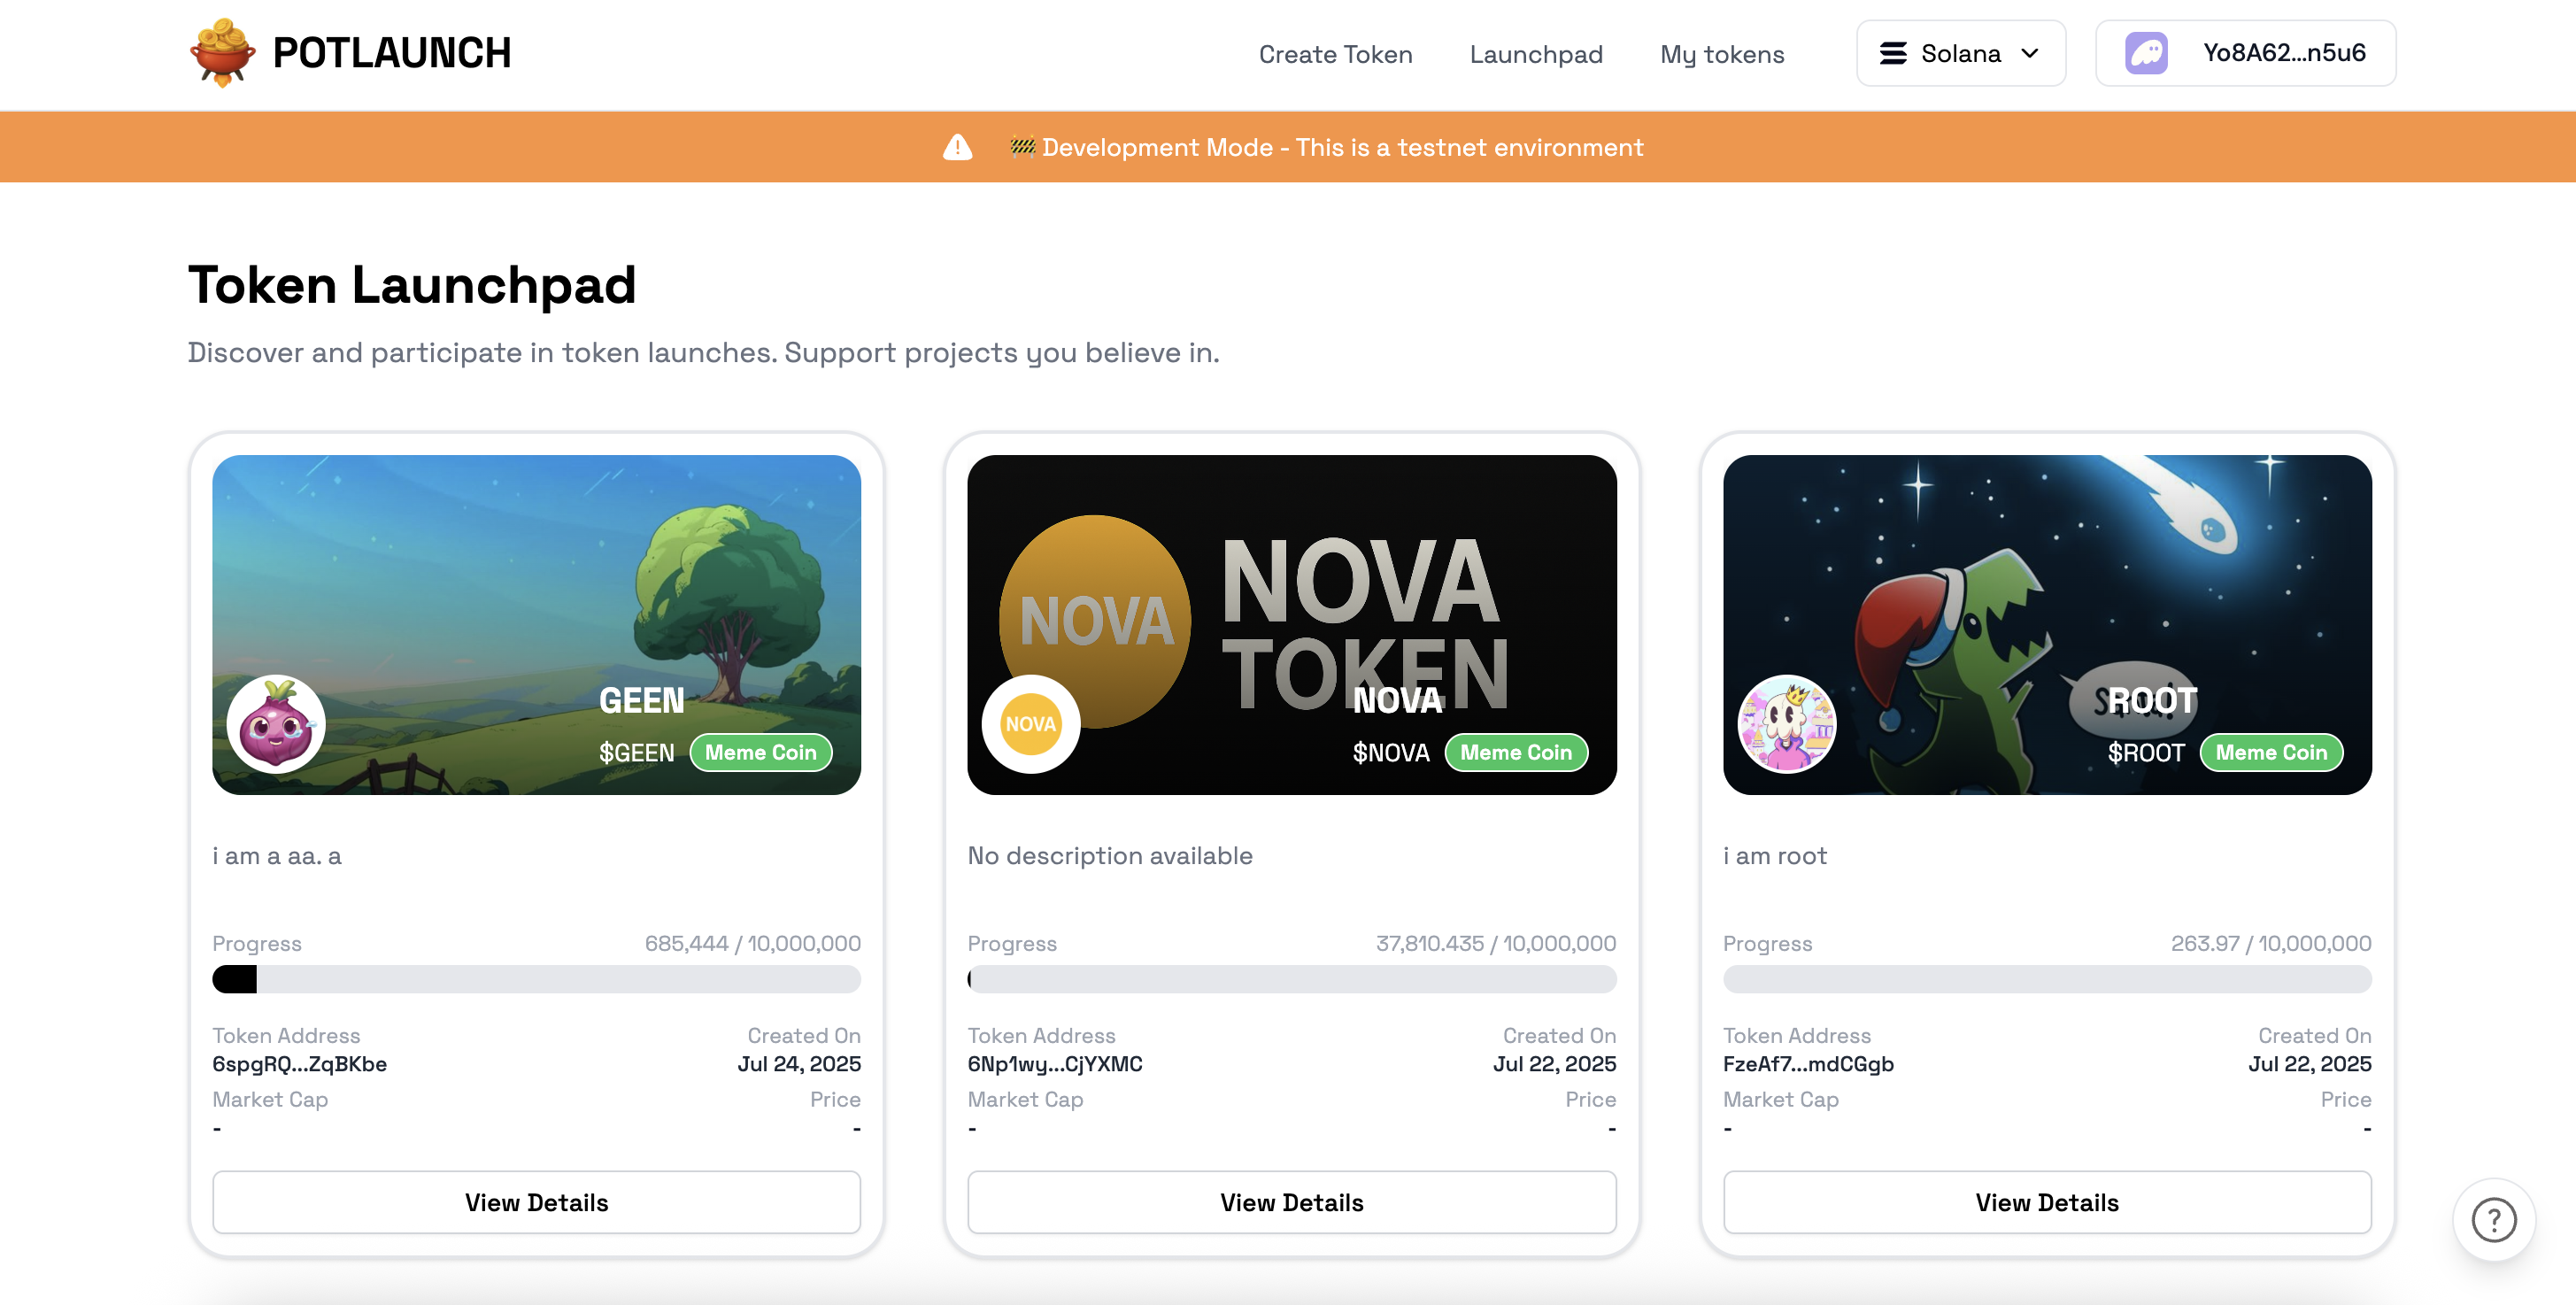Open the Yo8A62...n5u6 wallet button
This screenshot has height=1305, width=2576.
point(2245,53)
